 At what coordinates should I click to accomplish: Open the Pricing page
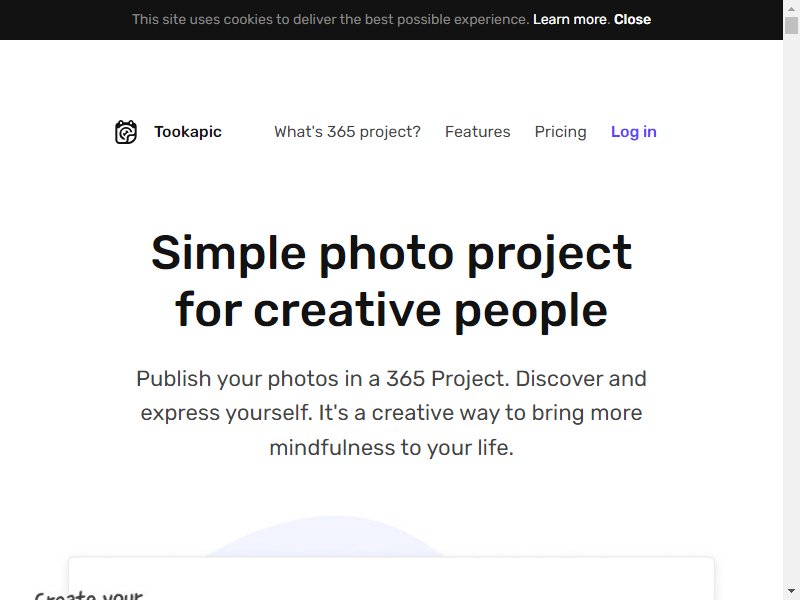[560, 132]
